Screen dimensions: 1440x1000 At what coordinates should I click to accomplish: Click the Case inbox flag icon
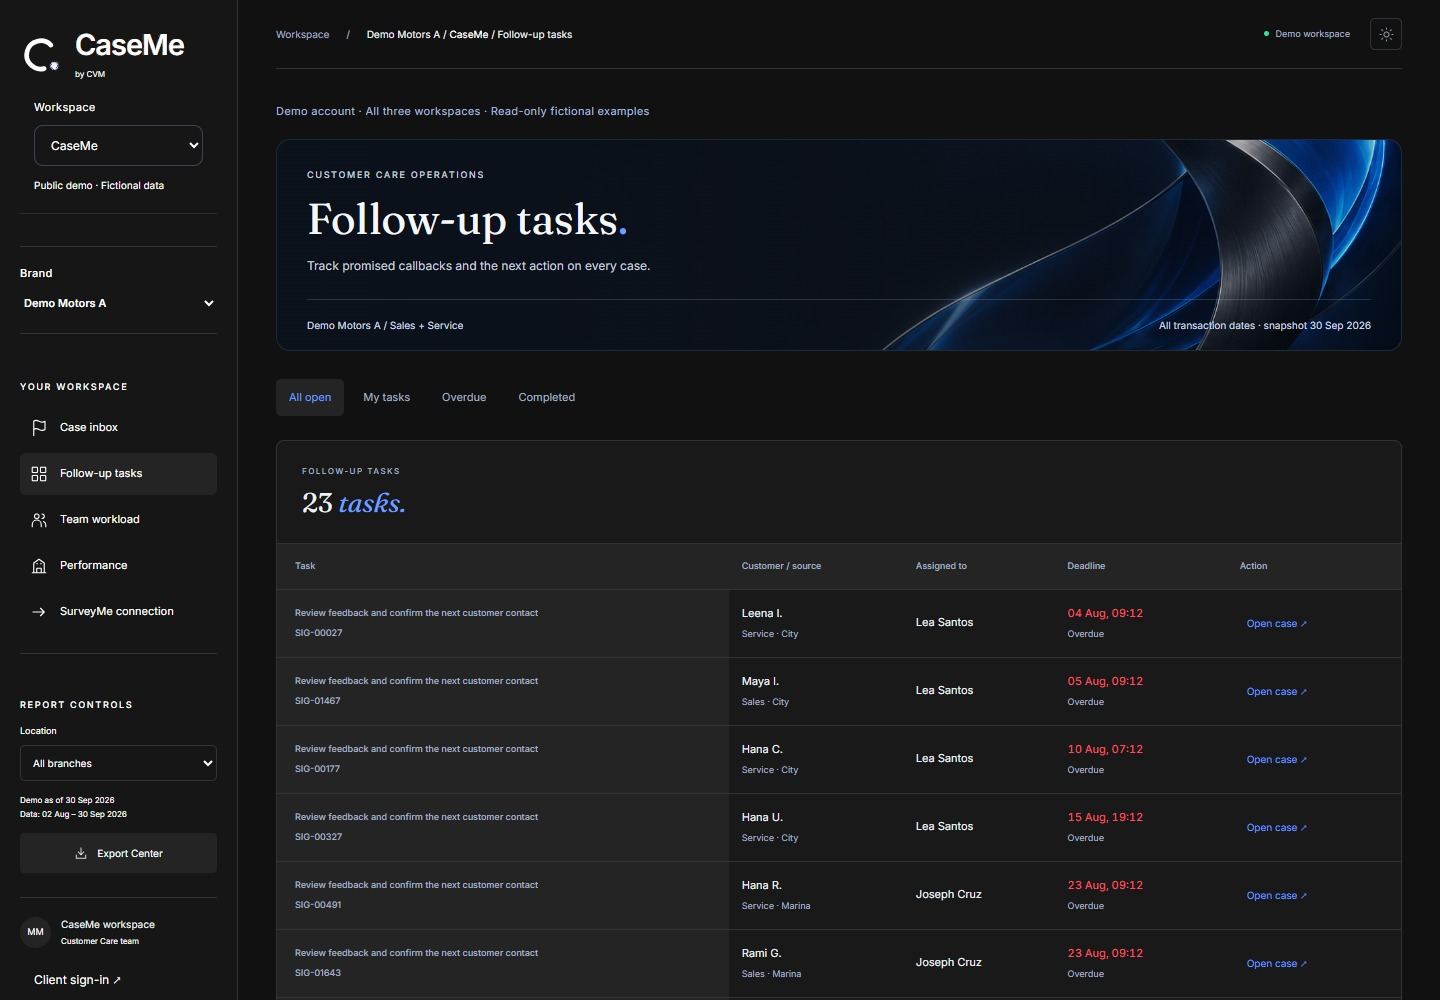pos(39,428)
